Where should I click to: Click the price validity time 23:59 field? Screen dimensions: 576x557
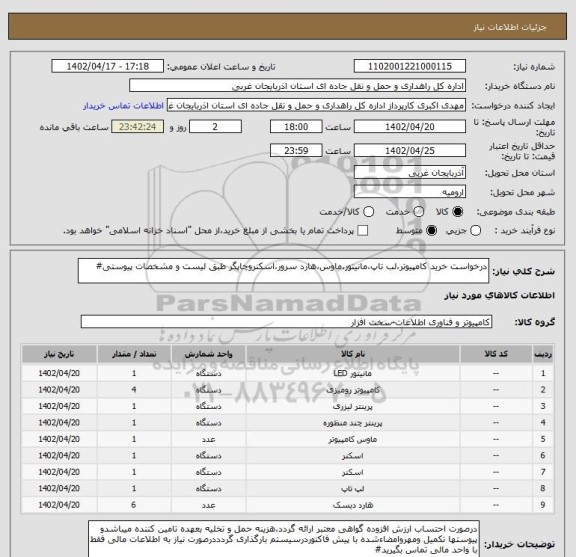coord(296,151)
